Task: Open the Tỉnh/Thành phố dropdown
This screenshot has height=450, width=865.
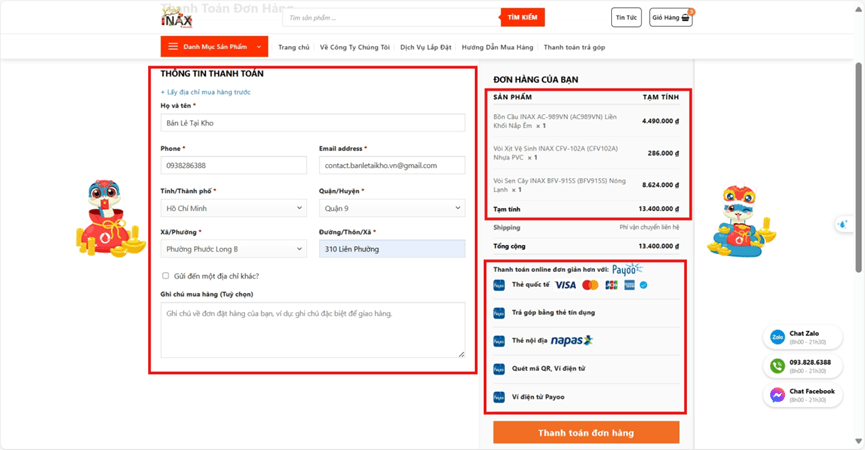Action: click(x=233, y=208)
